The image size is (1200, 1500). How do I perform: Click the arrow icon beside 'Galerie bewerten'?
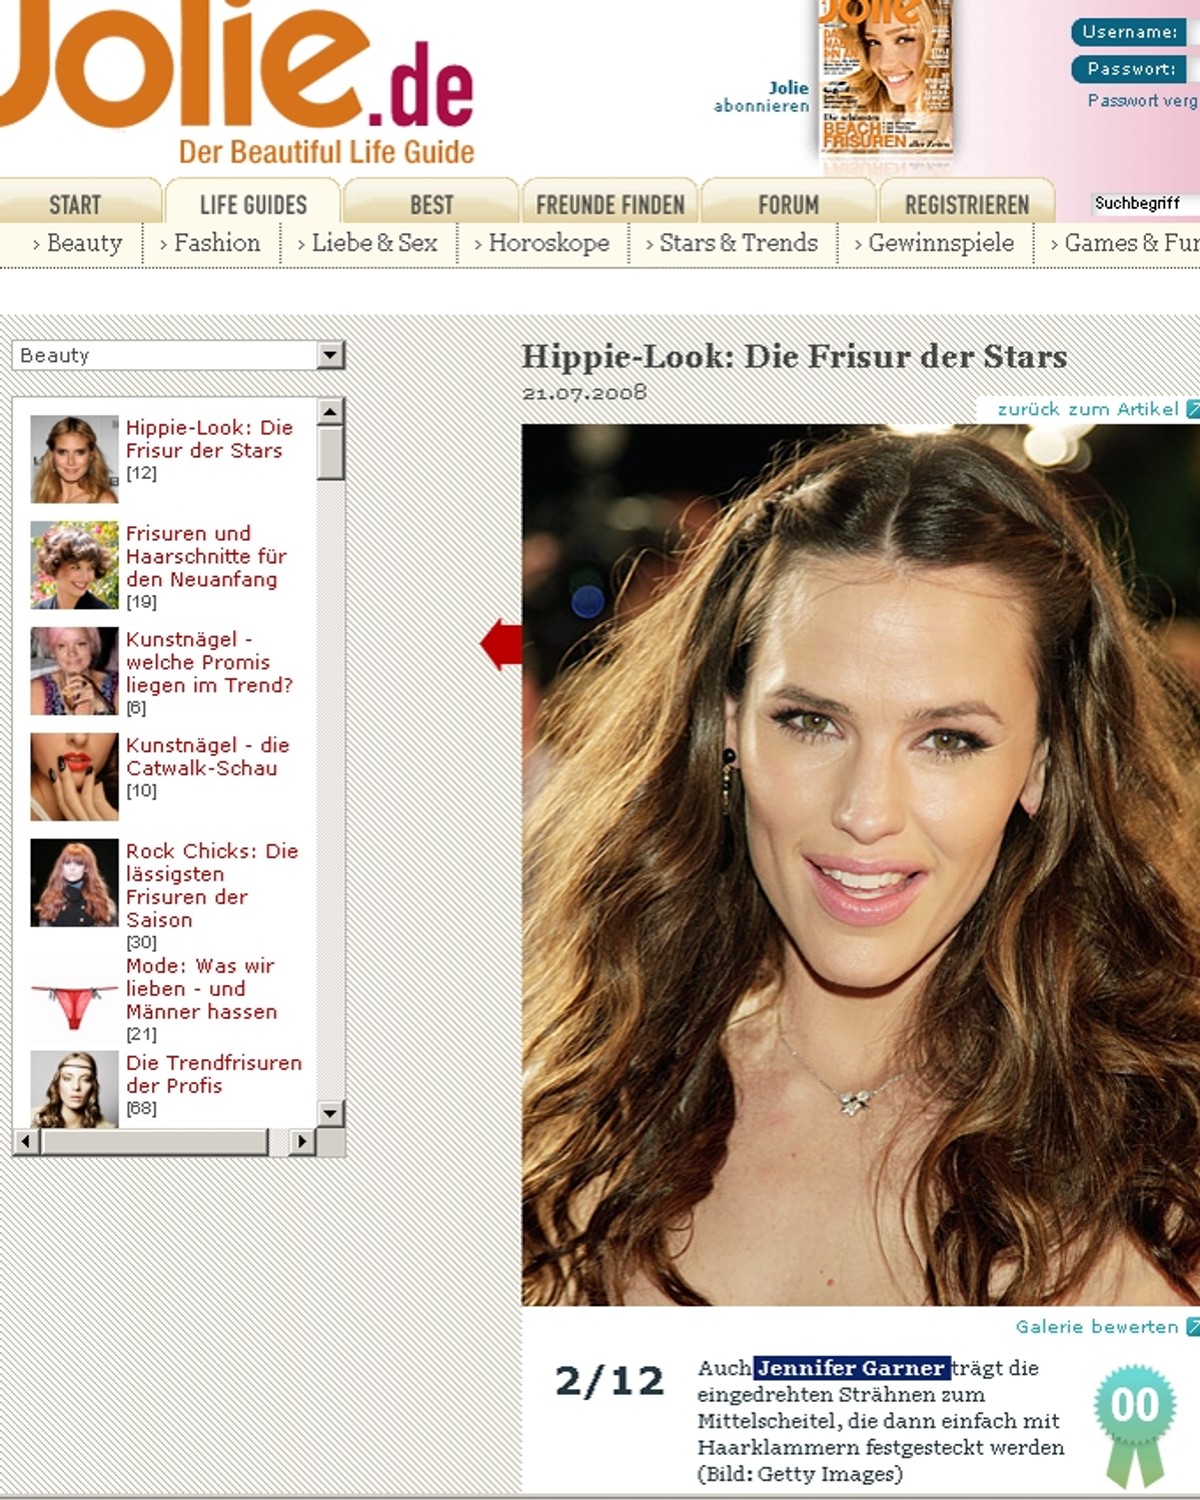(x=1192, y=1327)
